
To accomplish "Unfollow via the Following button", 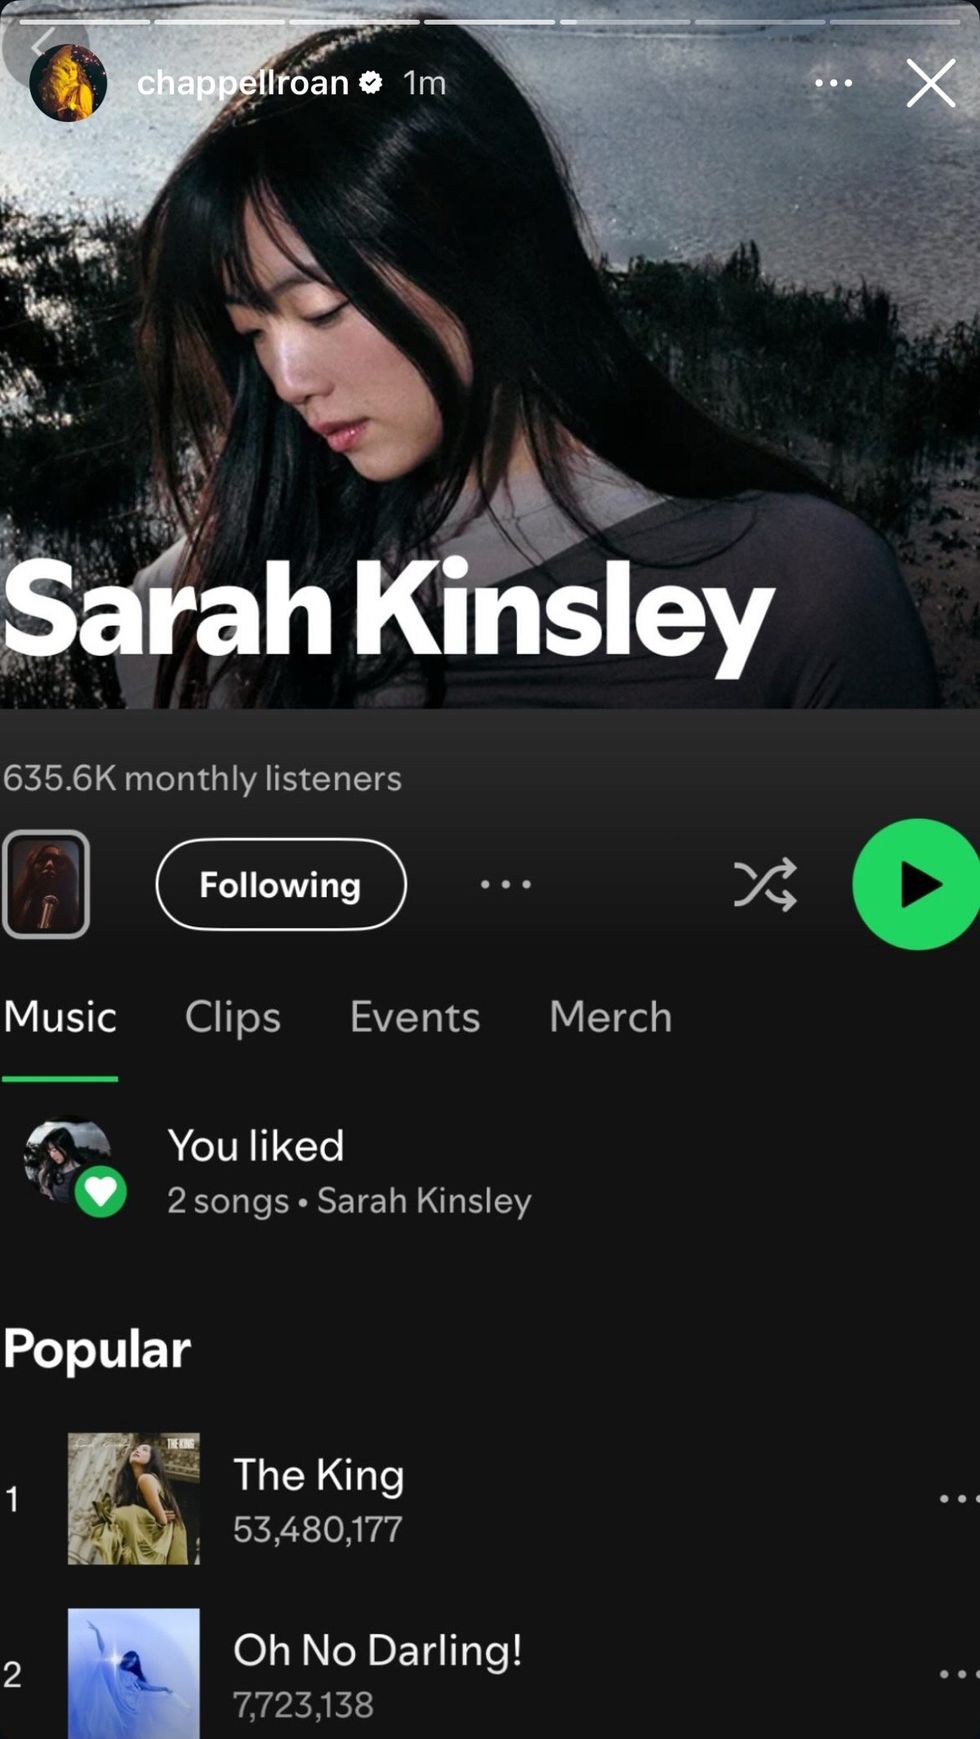I will coord(281,884).
